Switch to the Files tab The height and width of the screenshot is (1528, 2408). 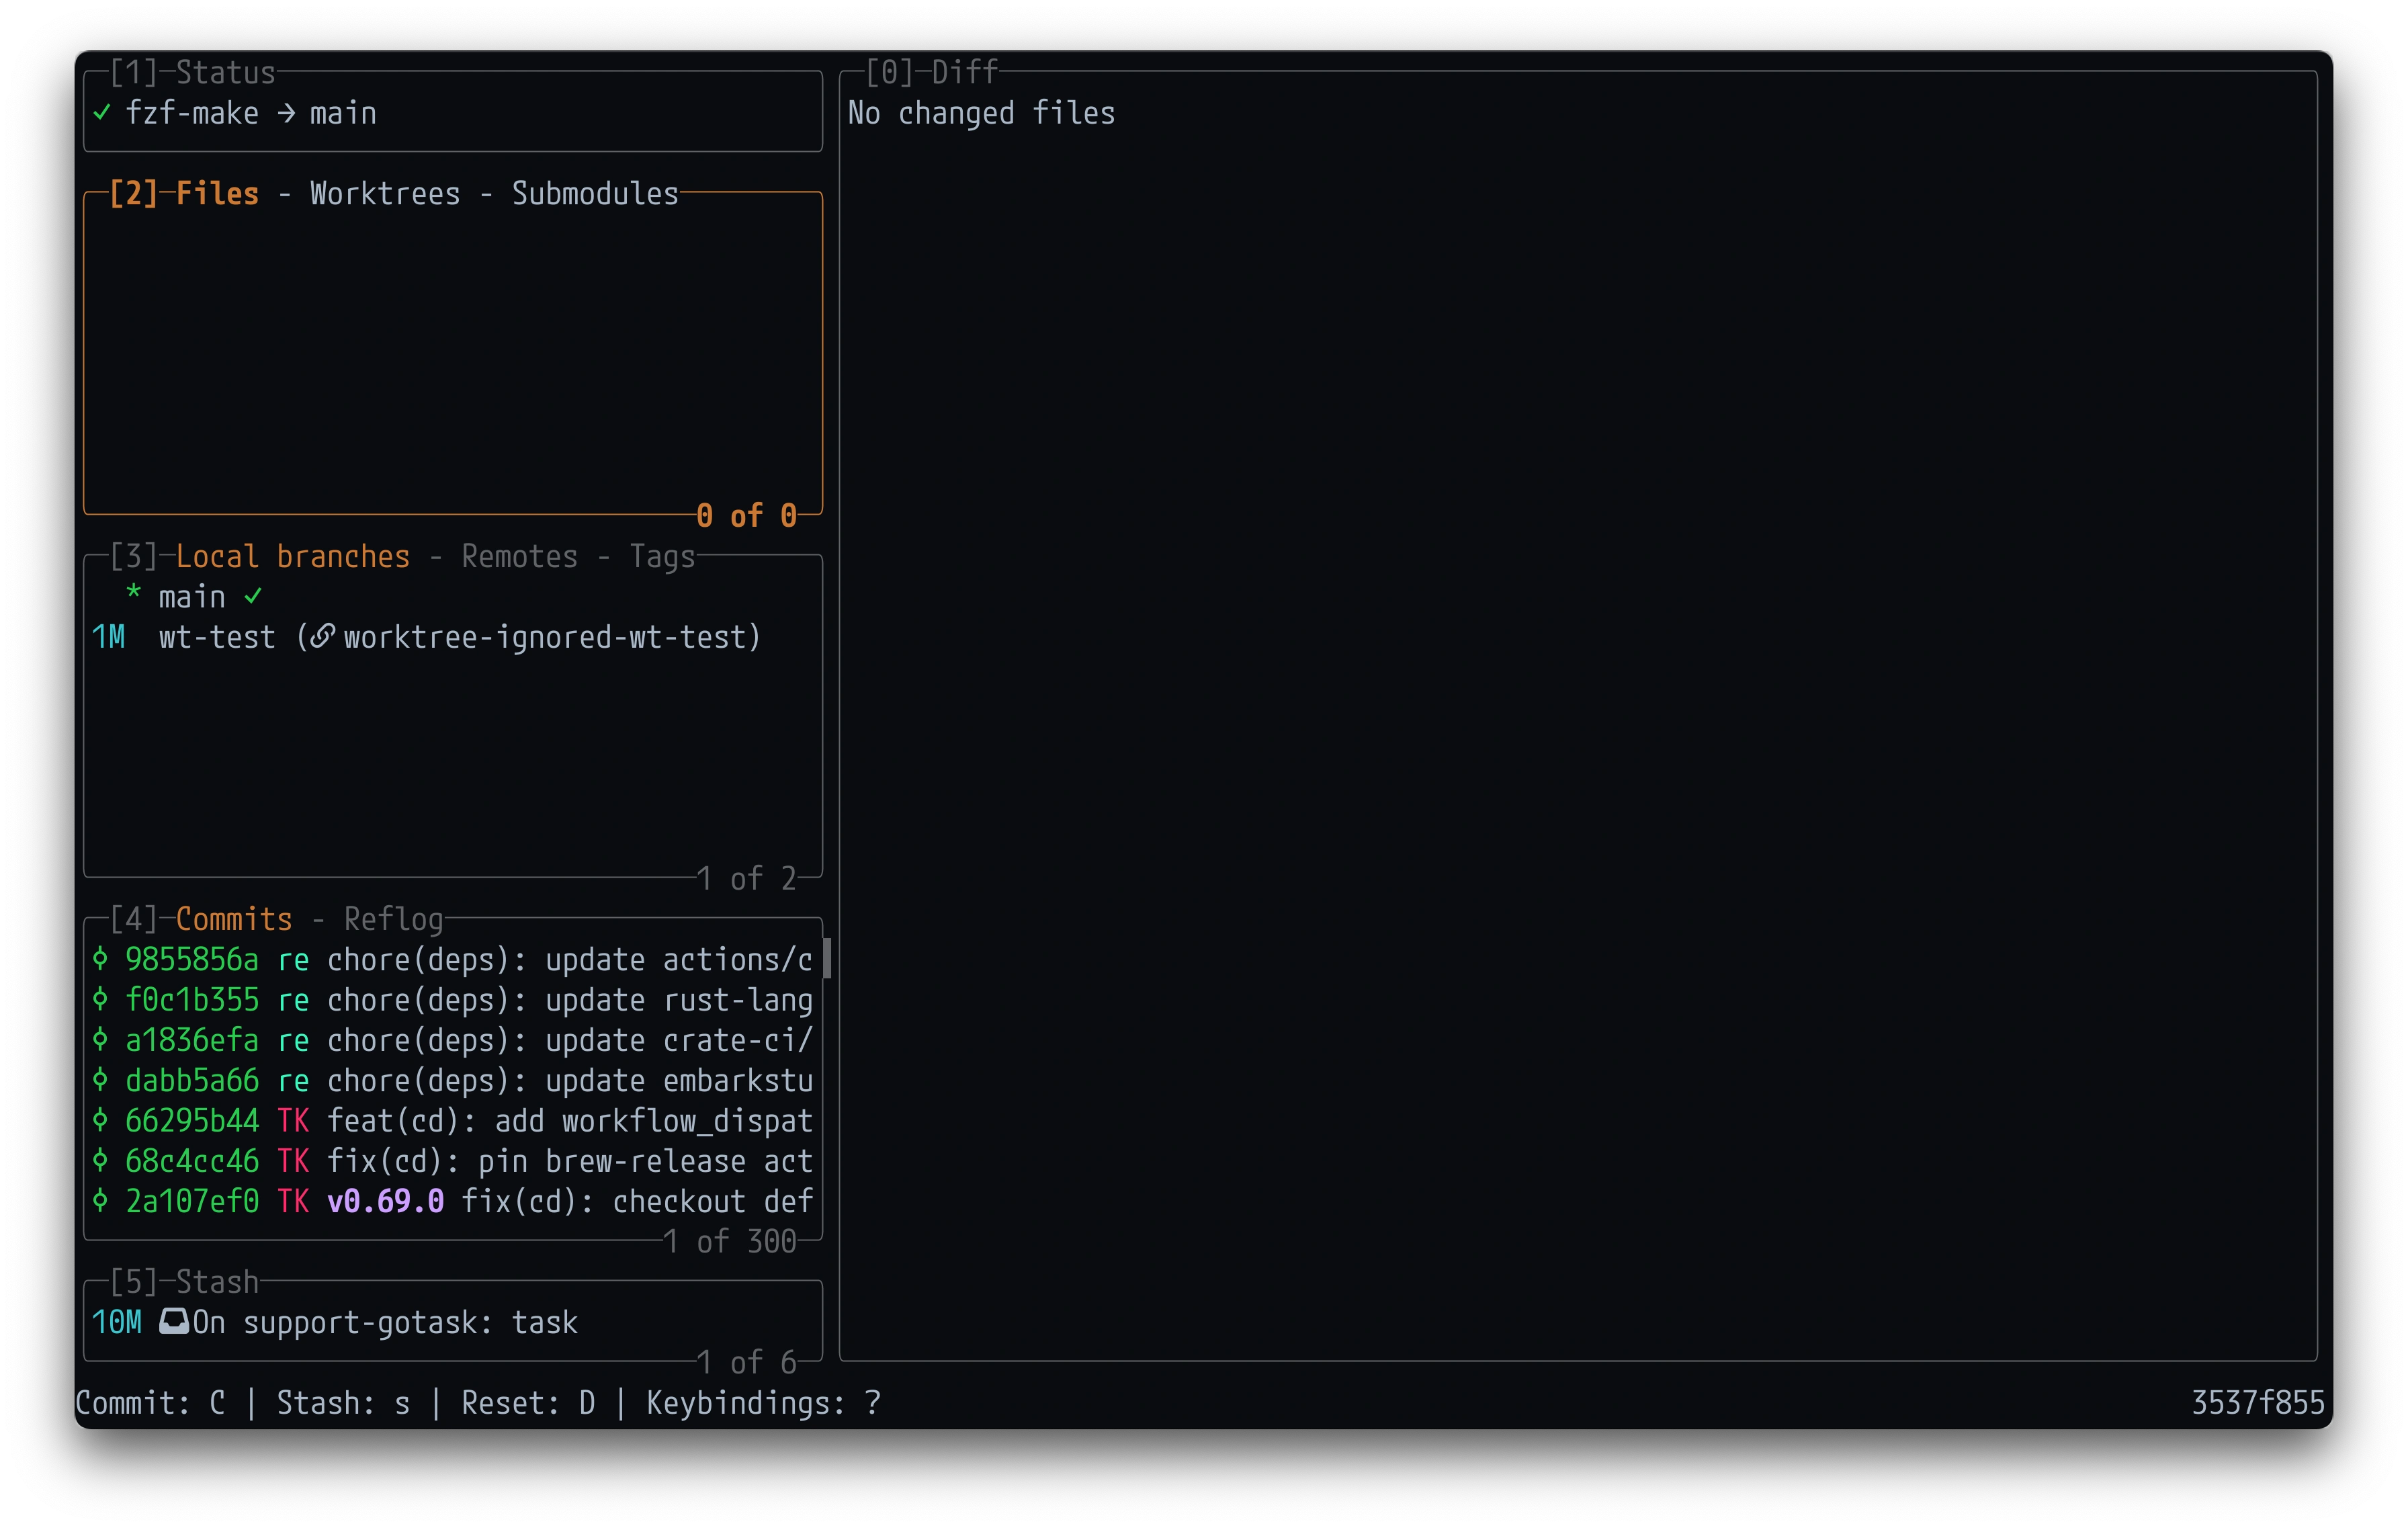[x=217, y=193]
